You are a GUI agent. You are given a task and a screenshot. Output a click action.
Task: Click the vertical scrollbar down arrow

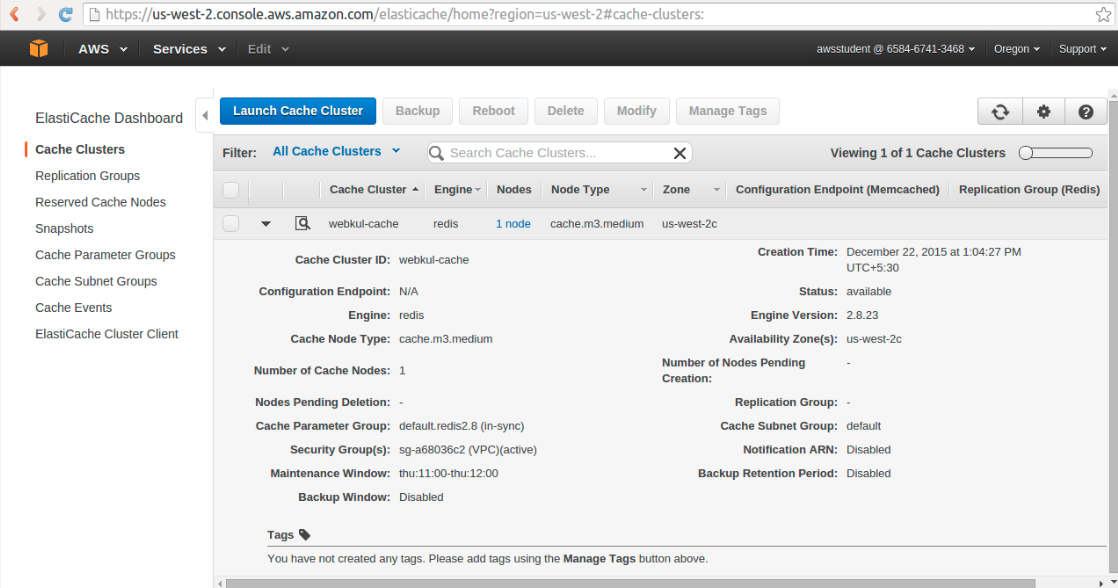(x=1112, y=582)
